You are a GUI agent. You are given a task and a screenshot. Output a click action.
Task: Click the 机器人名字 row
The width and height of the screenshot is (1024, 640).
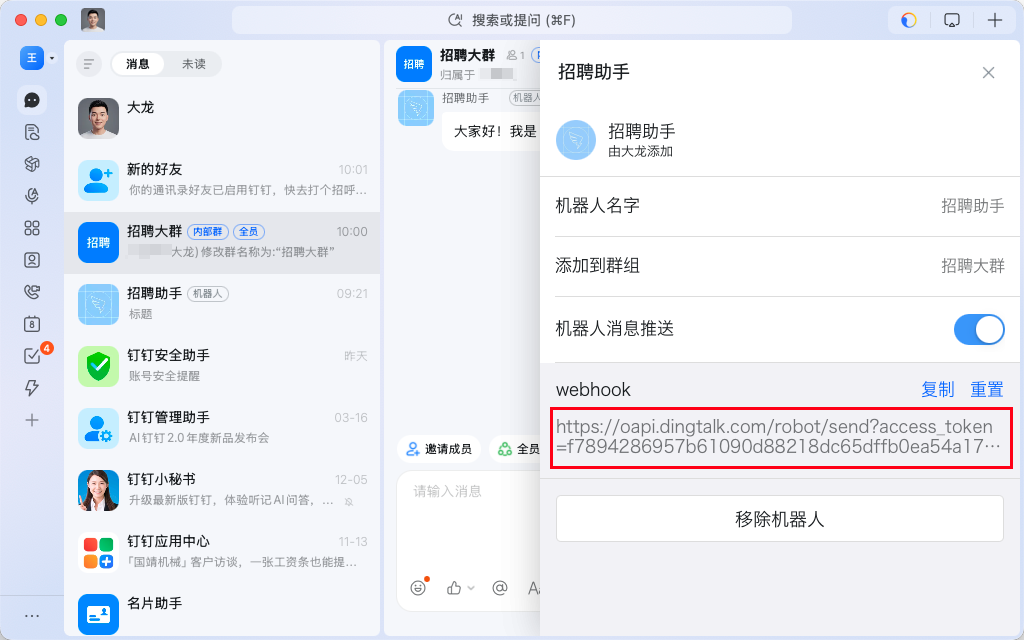point(780,206)
